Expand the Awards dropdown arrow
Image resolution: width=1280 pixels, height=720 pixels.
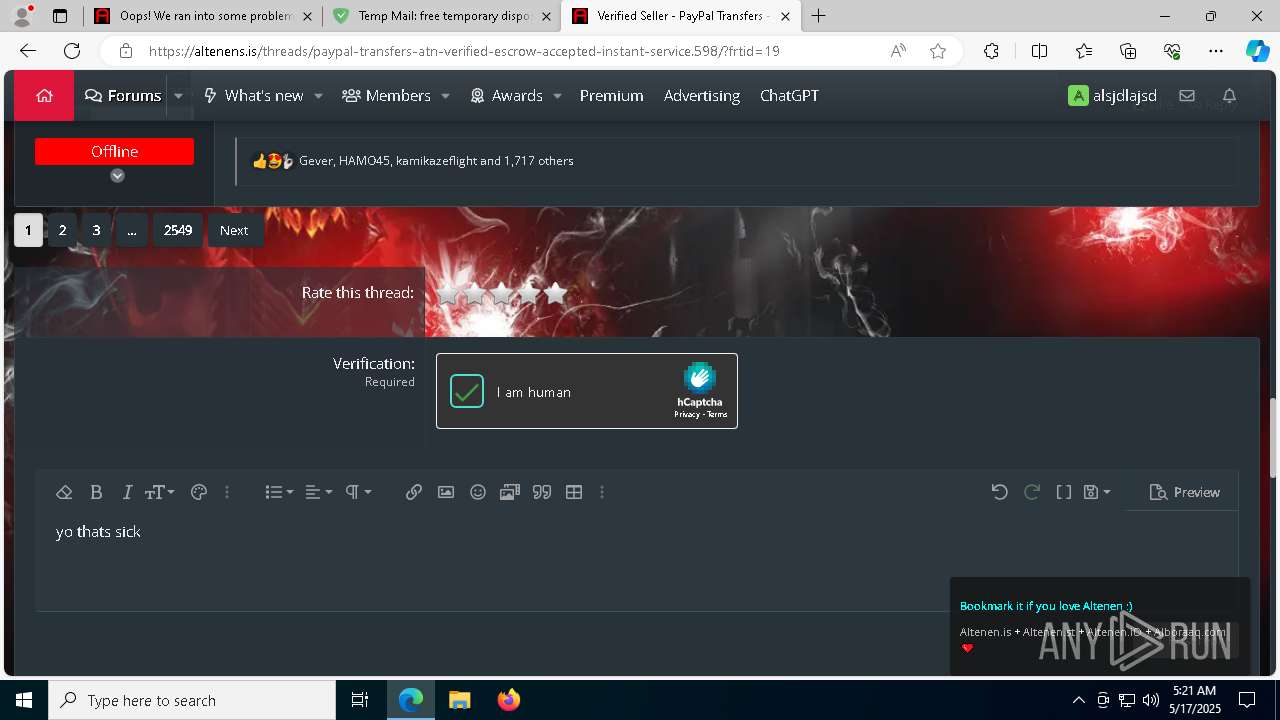point(557,96)
